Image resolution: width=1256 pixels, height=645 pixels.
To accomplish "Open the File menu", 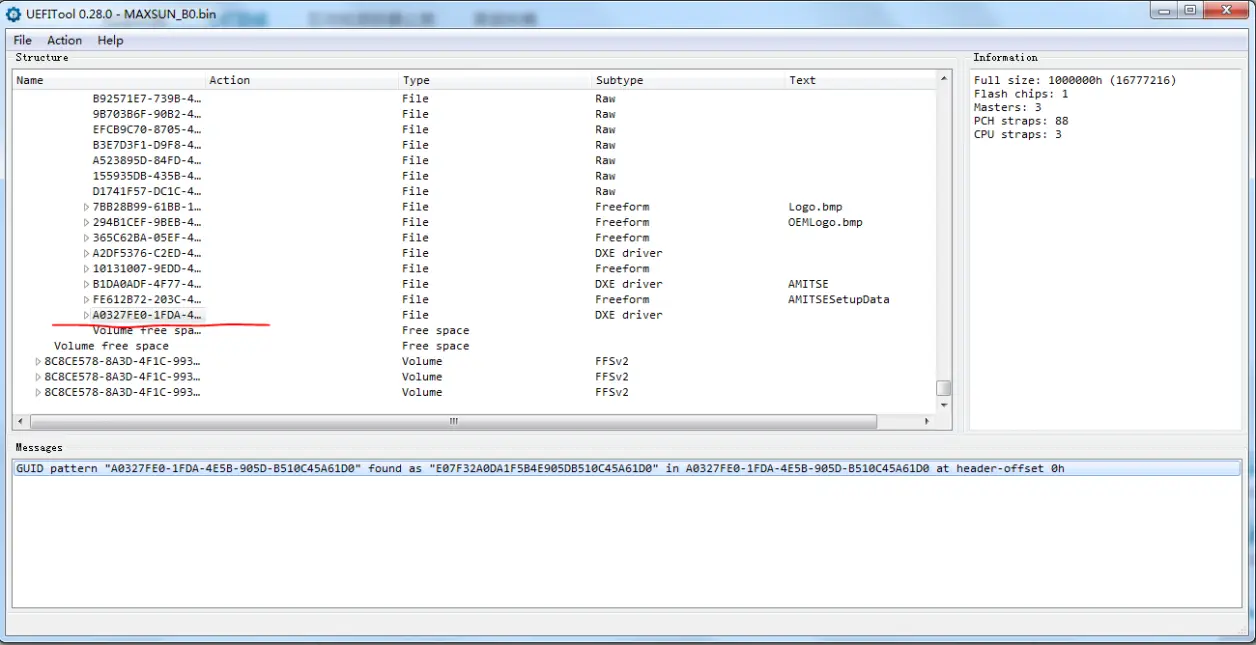I will [23, 40].
